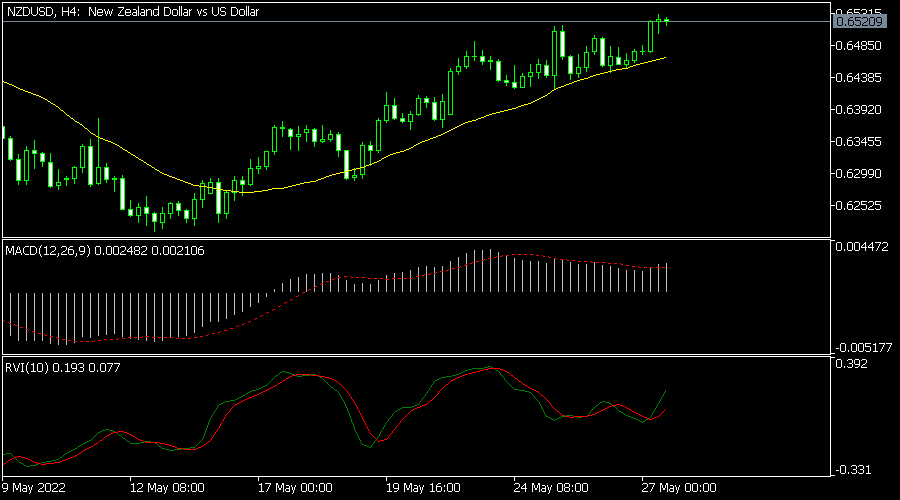Click MACD scale value -0.005177

pyautogui.click(x=864, y=347)
